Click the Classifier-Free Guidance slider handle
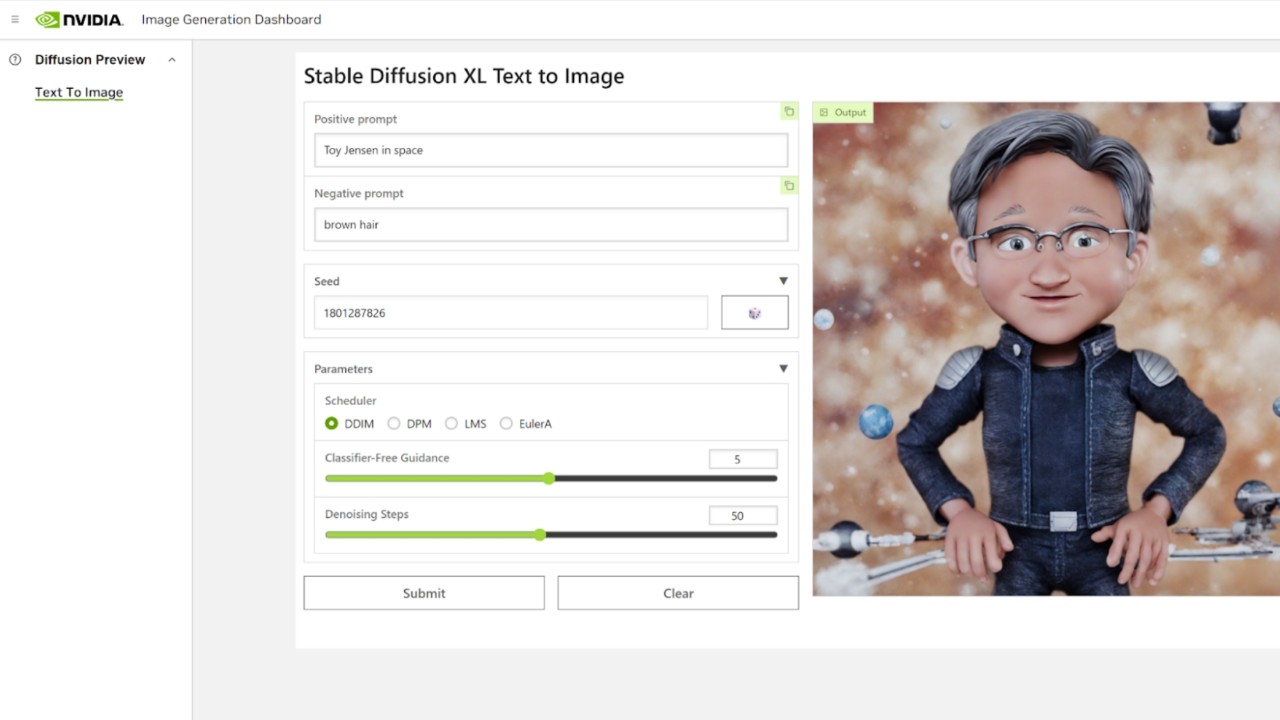This screenshot has width=1280, height=720. point(549,478)
